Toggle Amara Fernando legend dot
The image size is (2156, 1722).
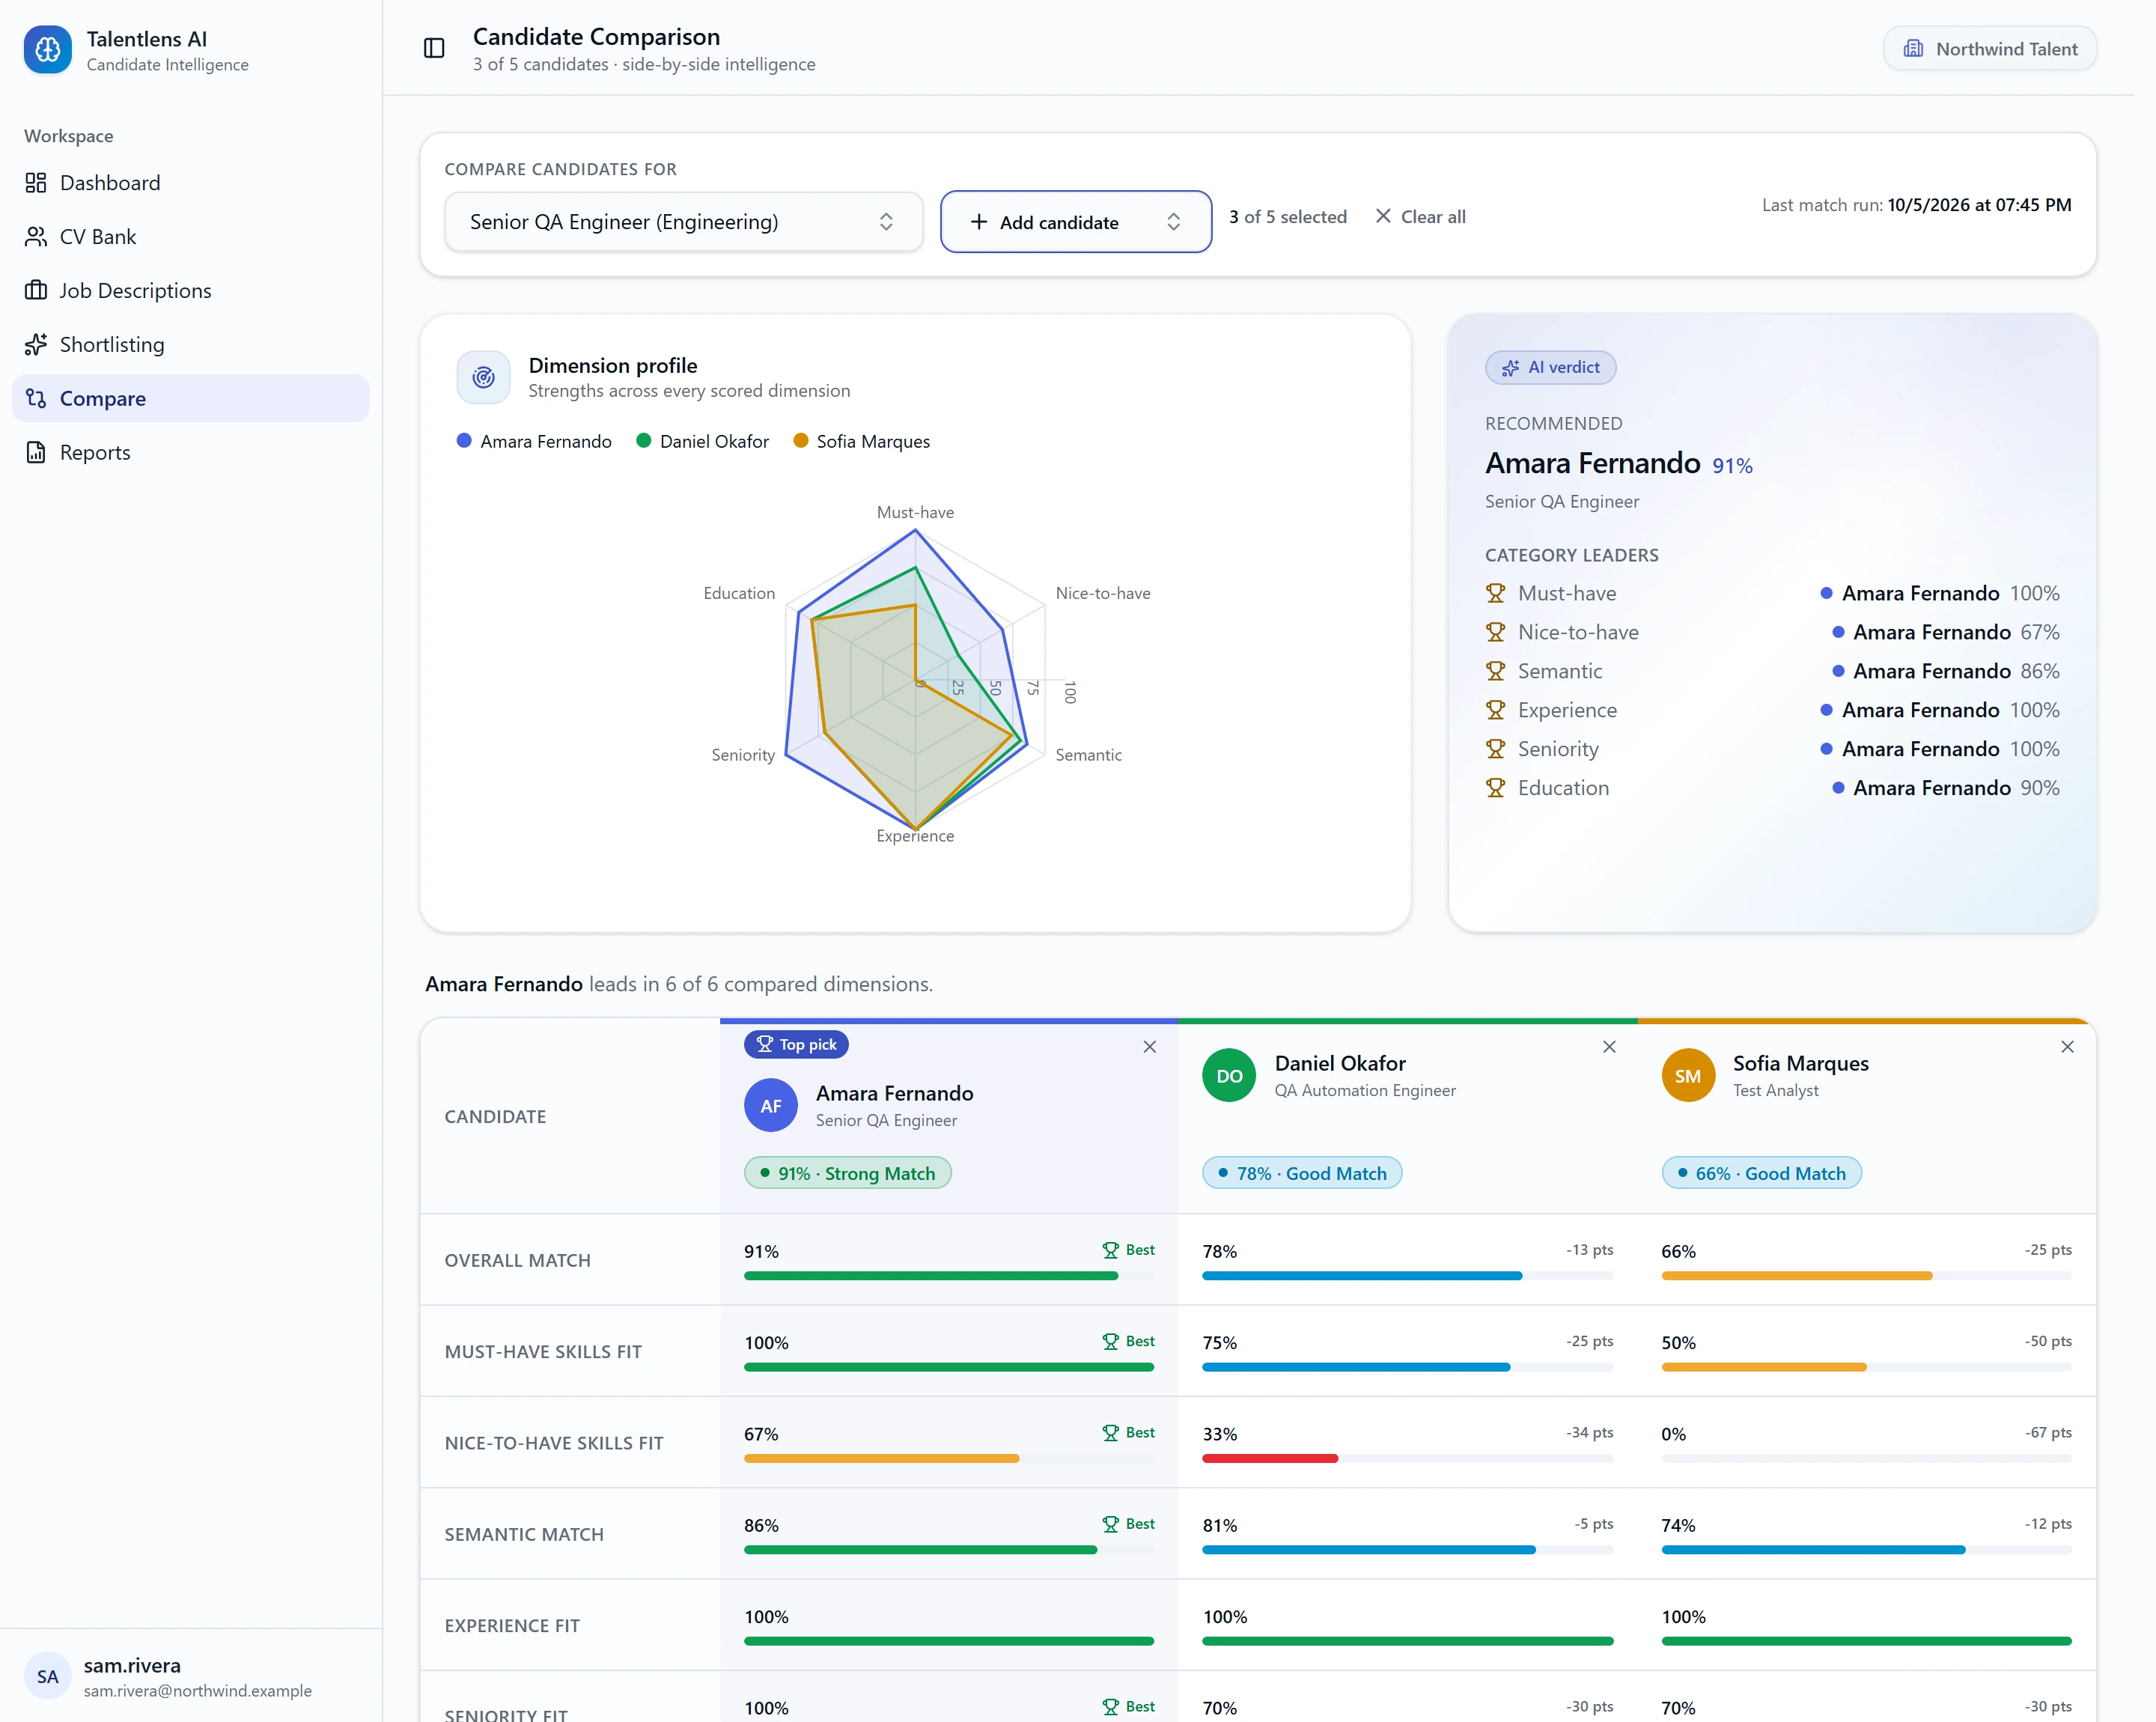click(464, 441)
